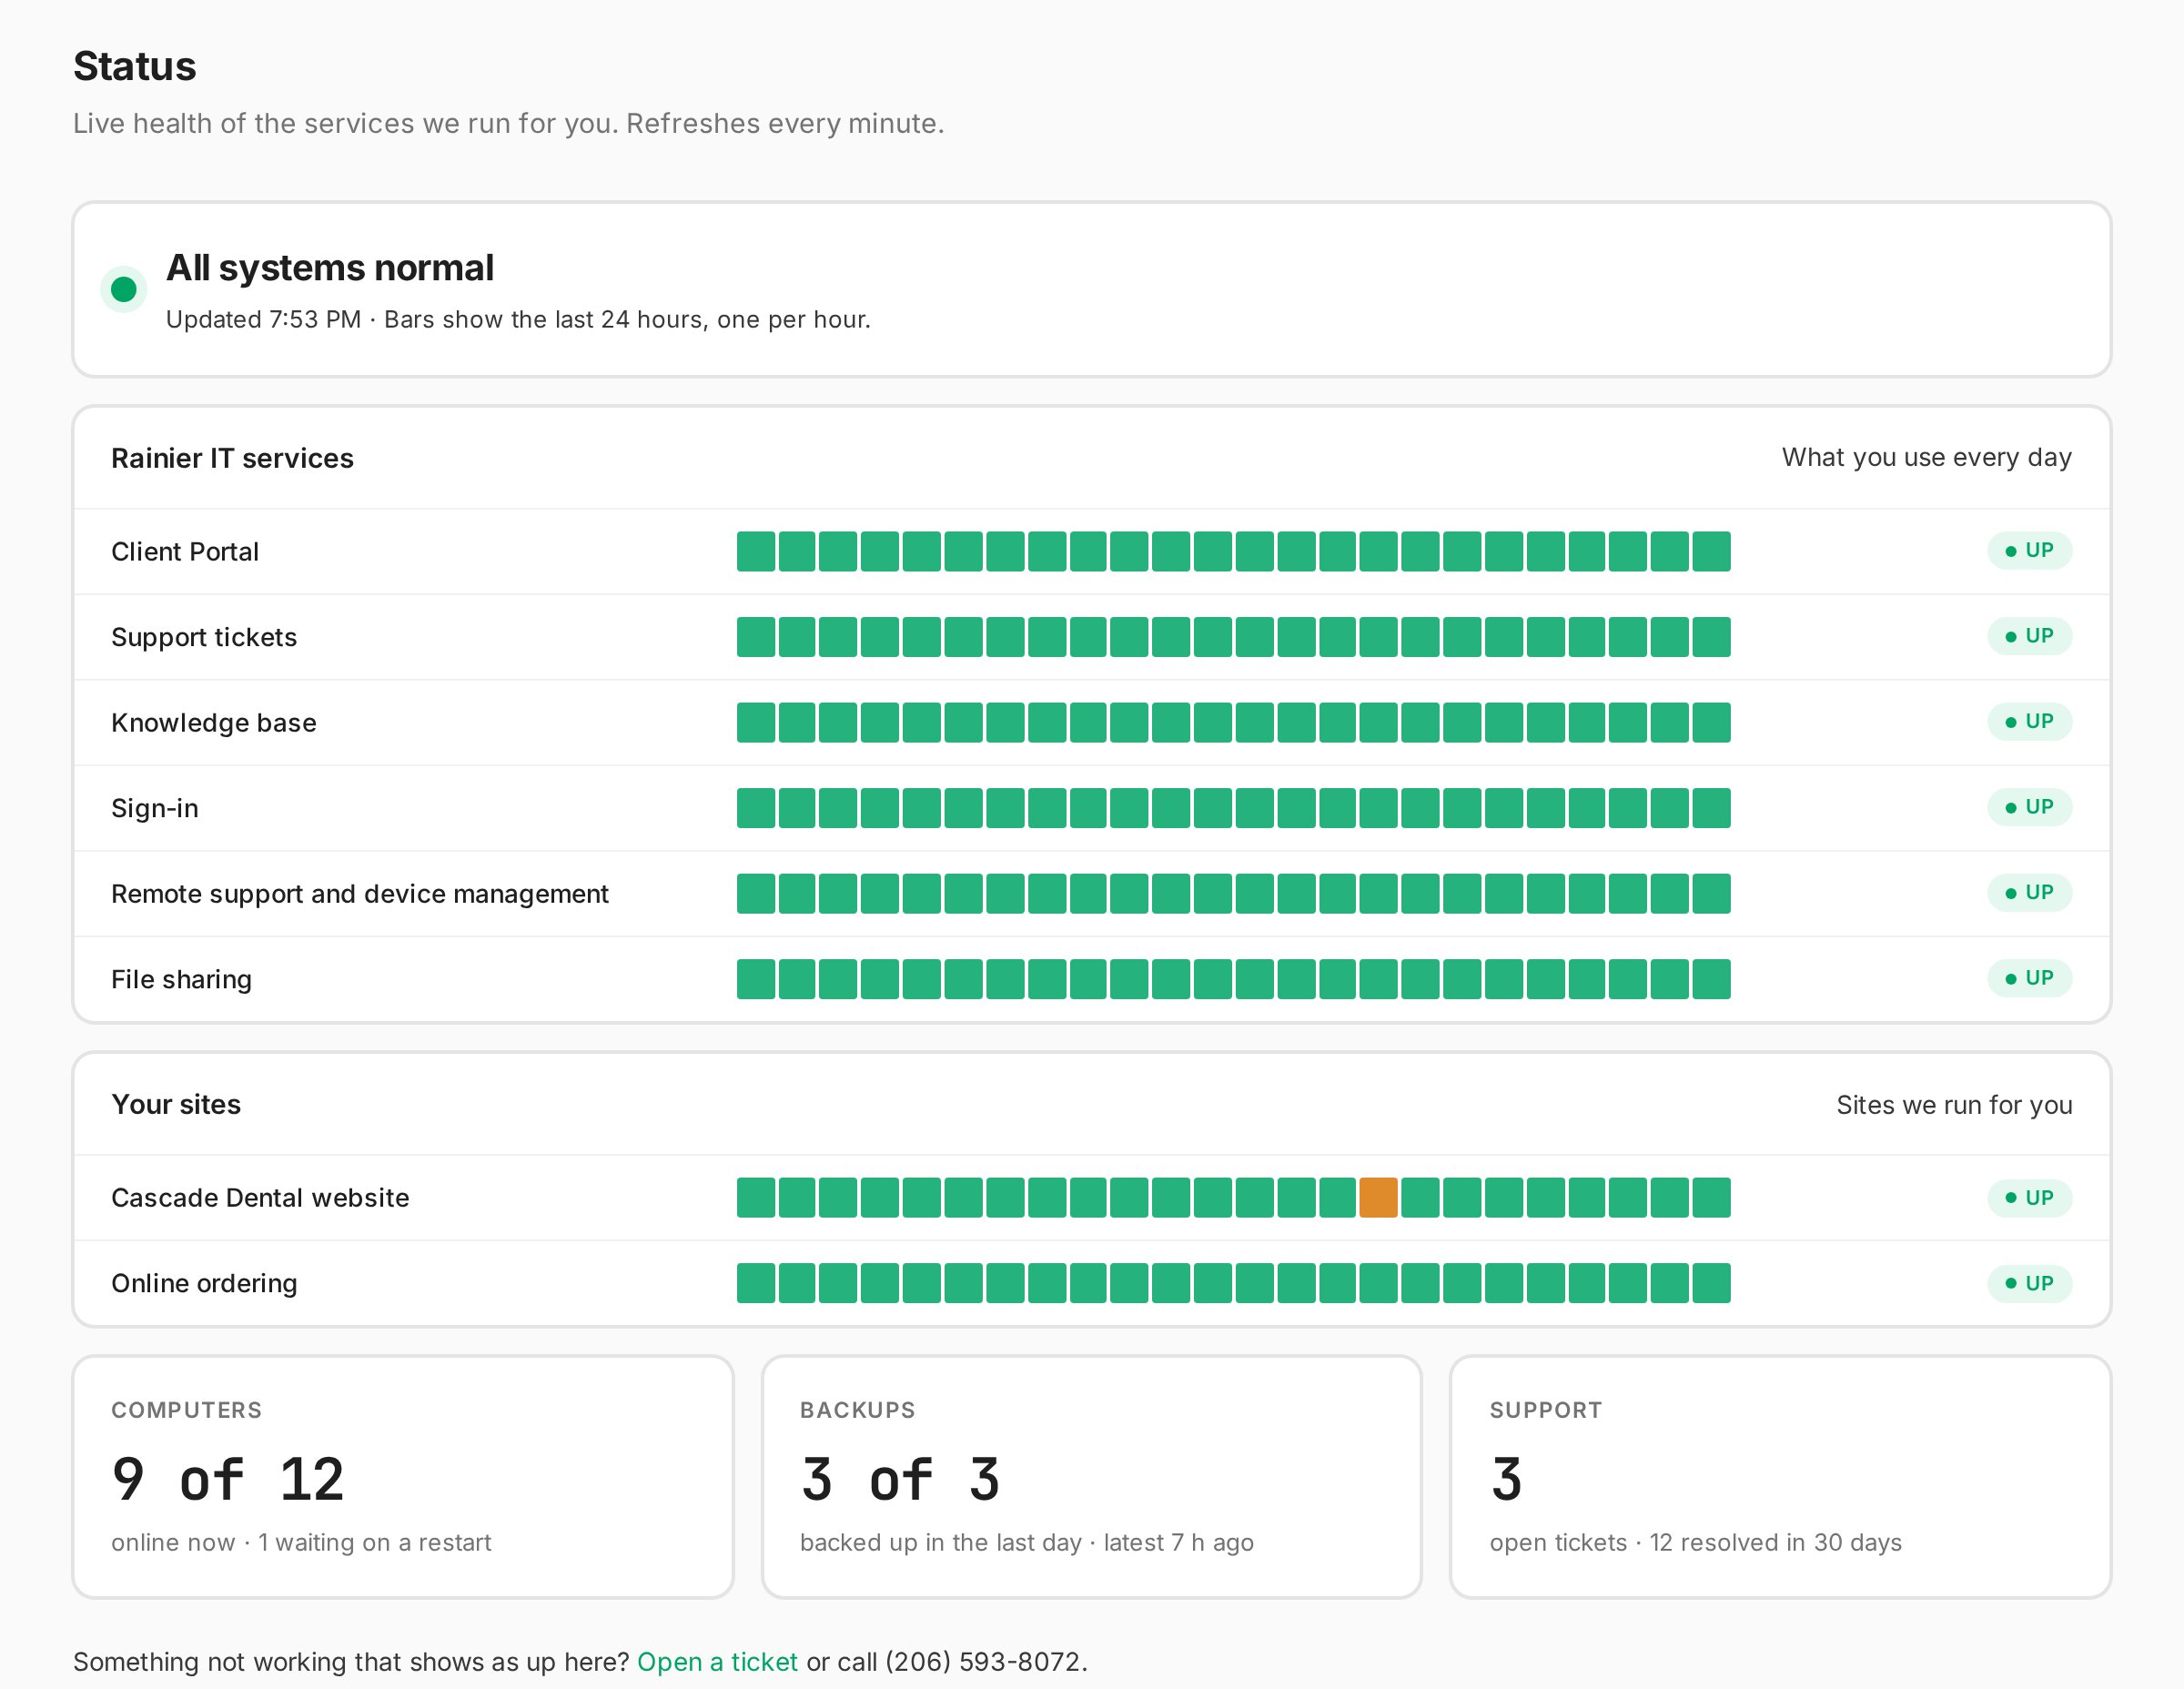Viewport: 2184px width, 1689px height.
Task: Click the UP badge for Online ordering
Action: [x=2029, y=1283]
